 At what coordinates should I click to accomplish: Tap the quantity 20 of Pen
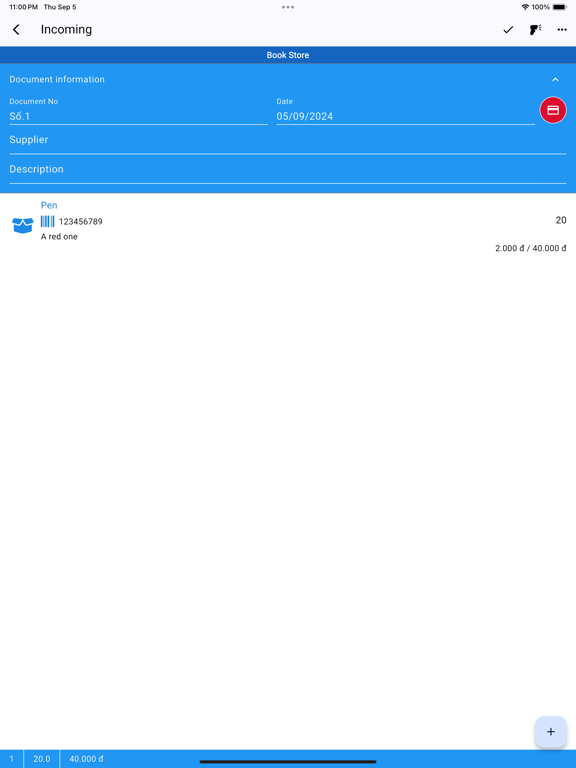pyautogui.click(x=561, y=220)
